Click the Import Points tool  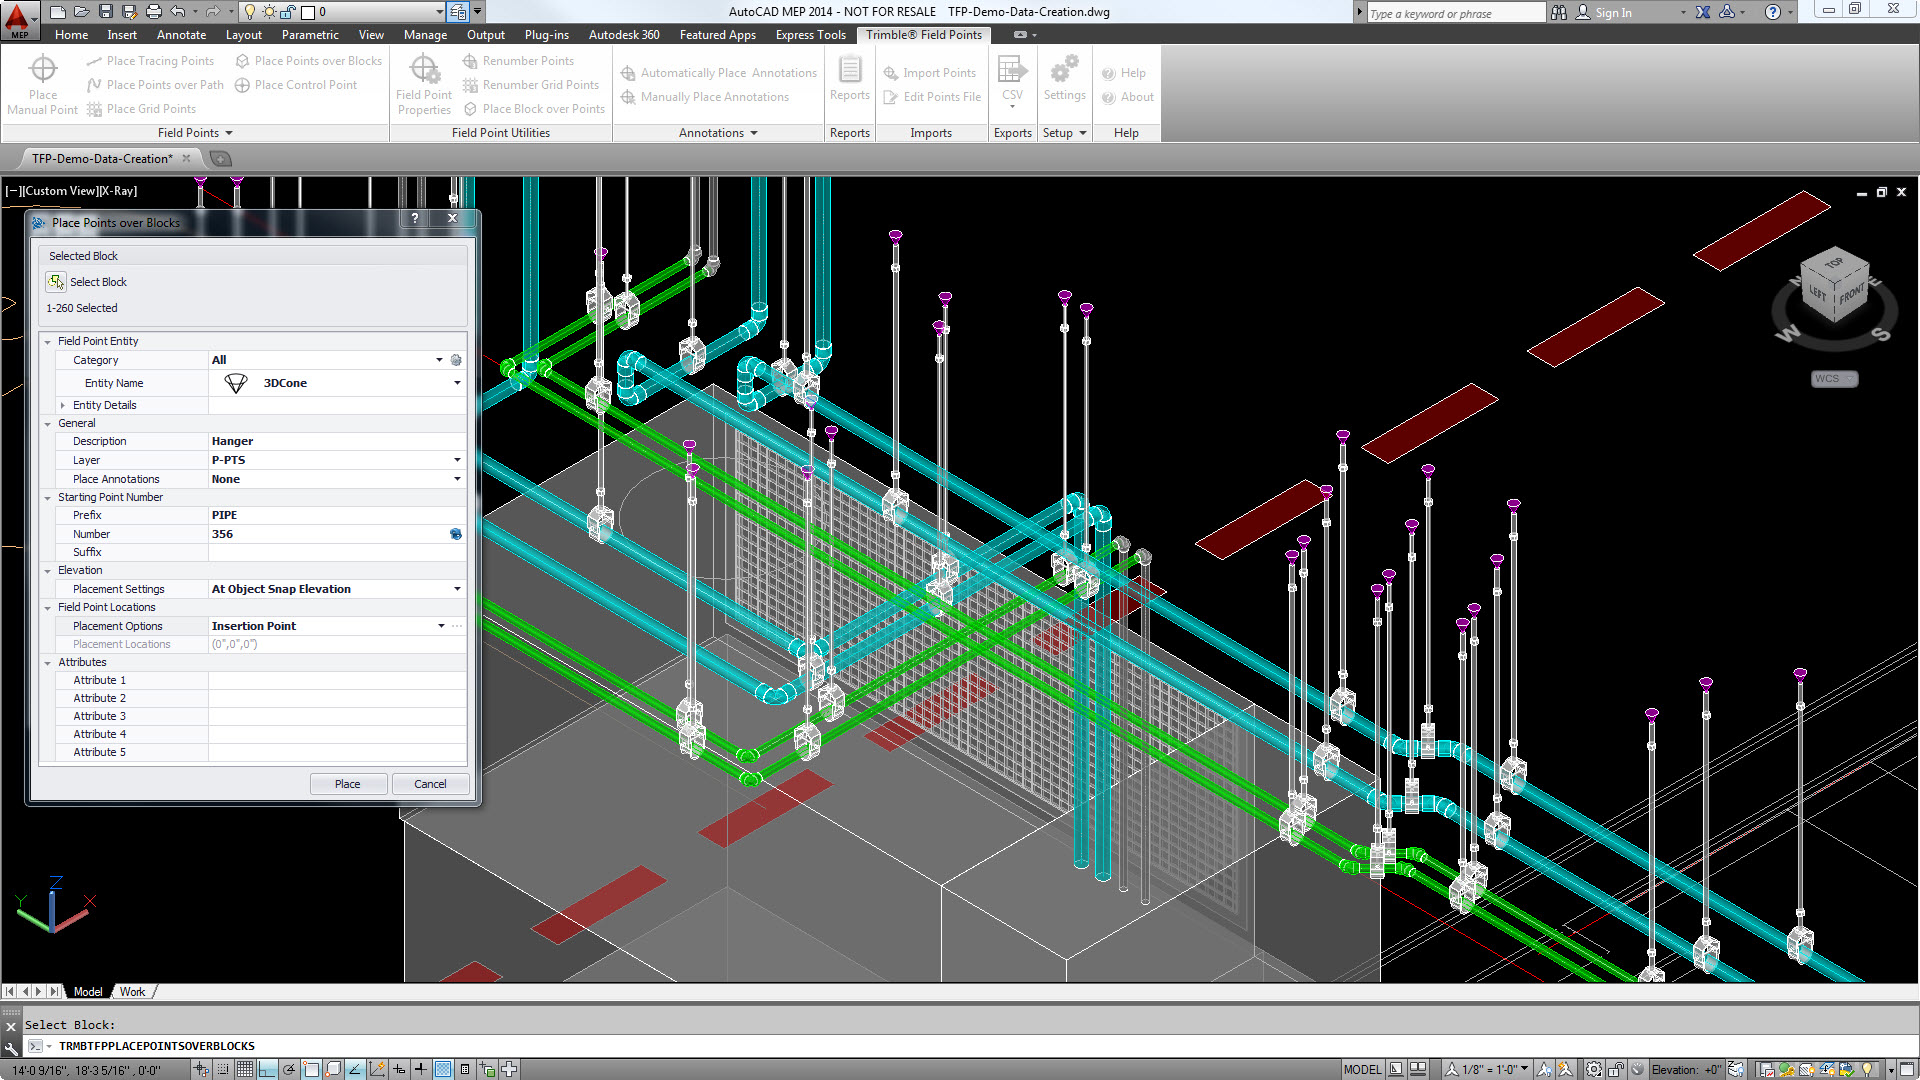(x=929, y=73)
